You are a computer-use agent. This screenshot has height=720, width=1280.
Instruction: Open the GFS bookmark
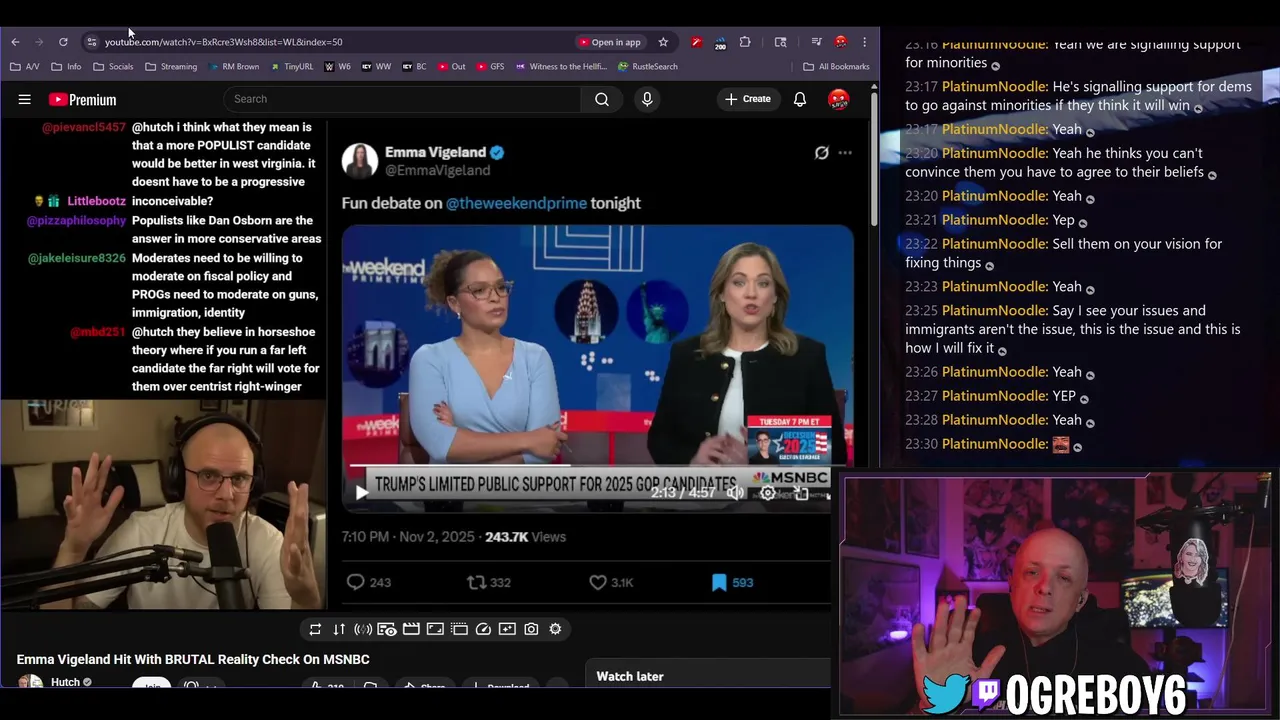click(x=490, y=67)
